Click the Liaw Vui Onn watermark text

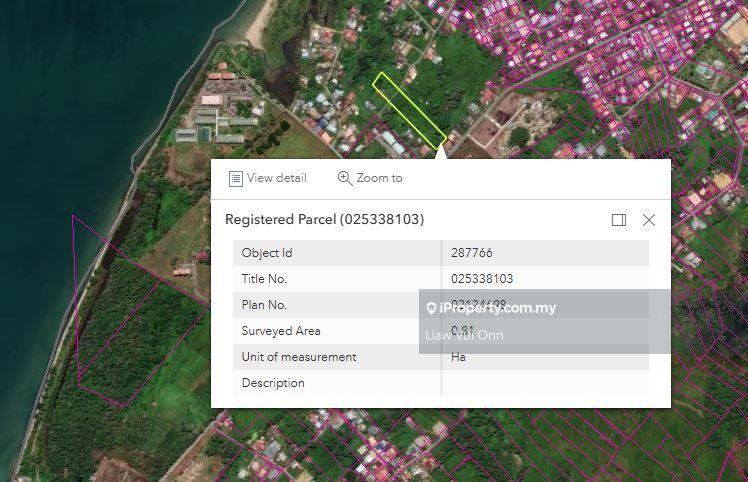[464, 335]
